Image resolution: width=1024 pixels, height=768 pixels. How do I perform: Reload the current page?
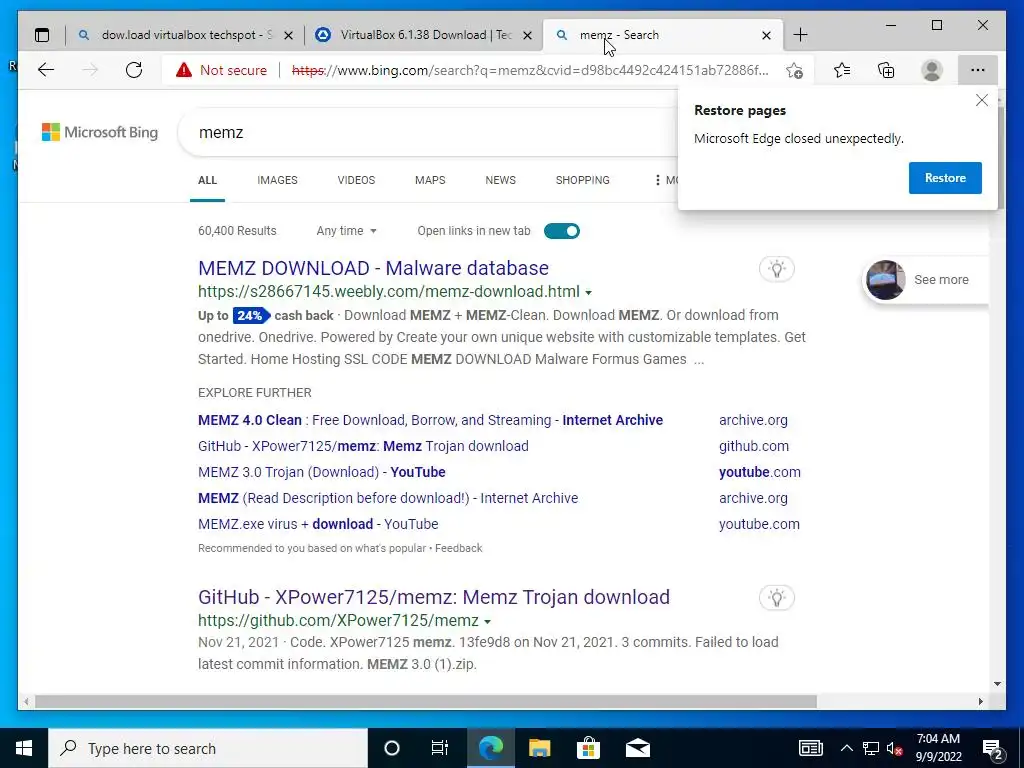pos(134,70)
